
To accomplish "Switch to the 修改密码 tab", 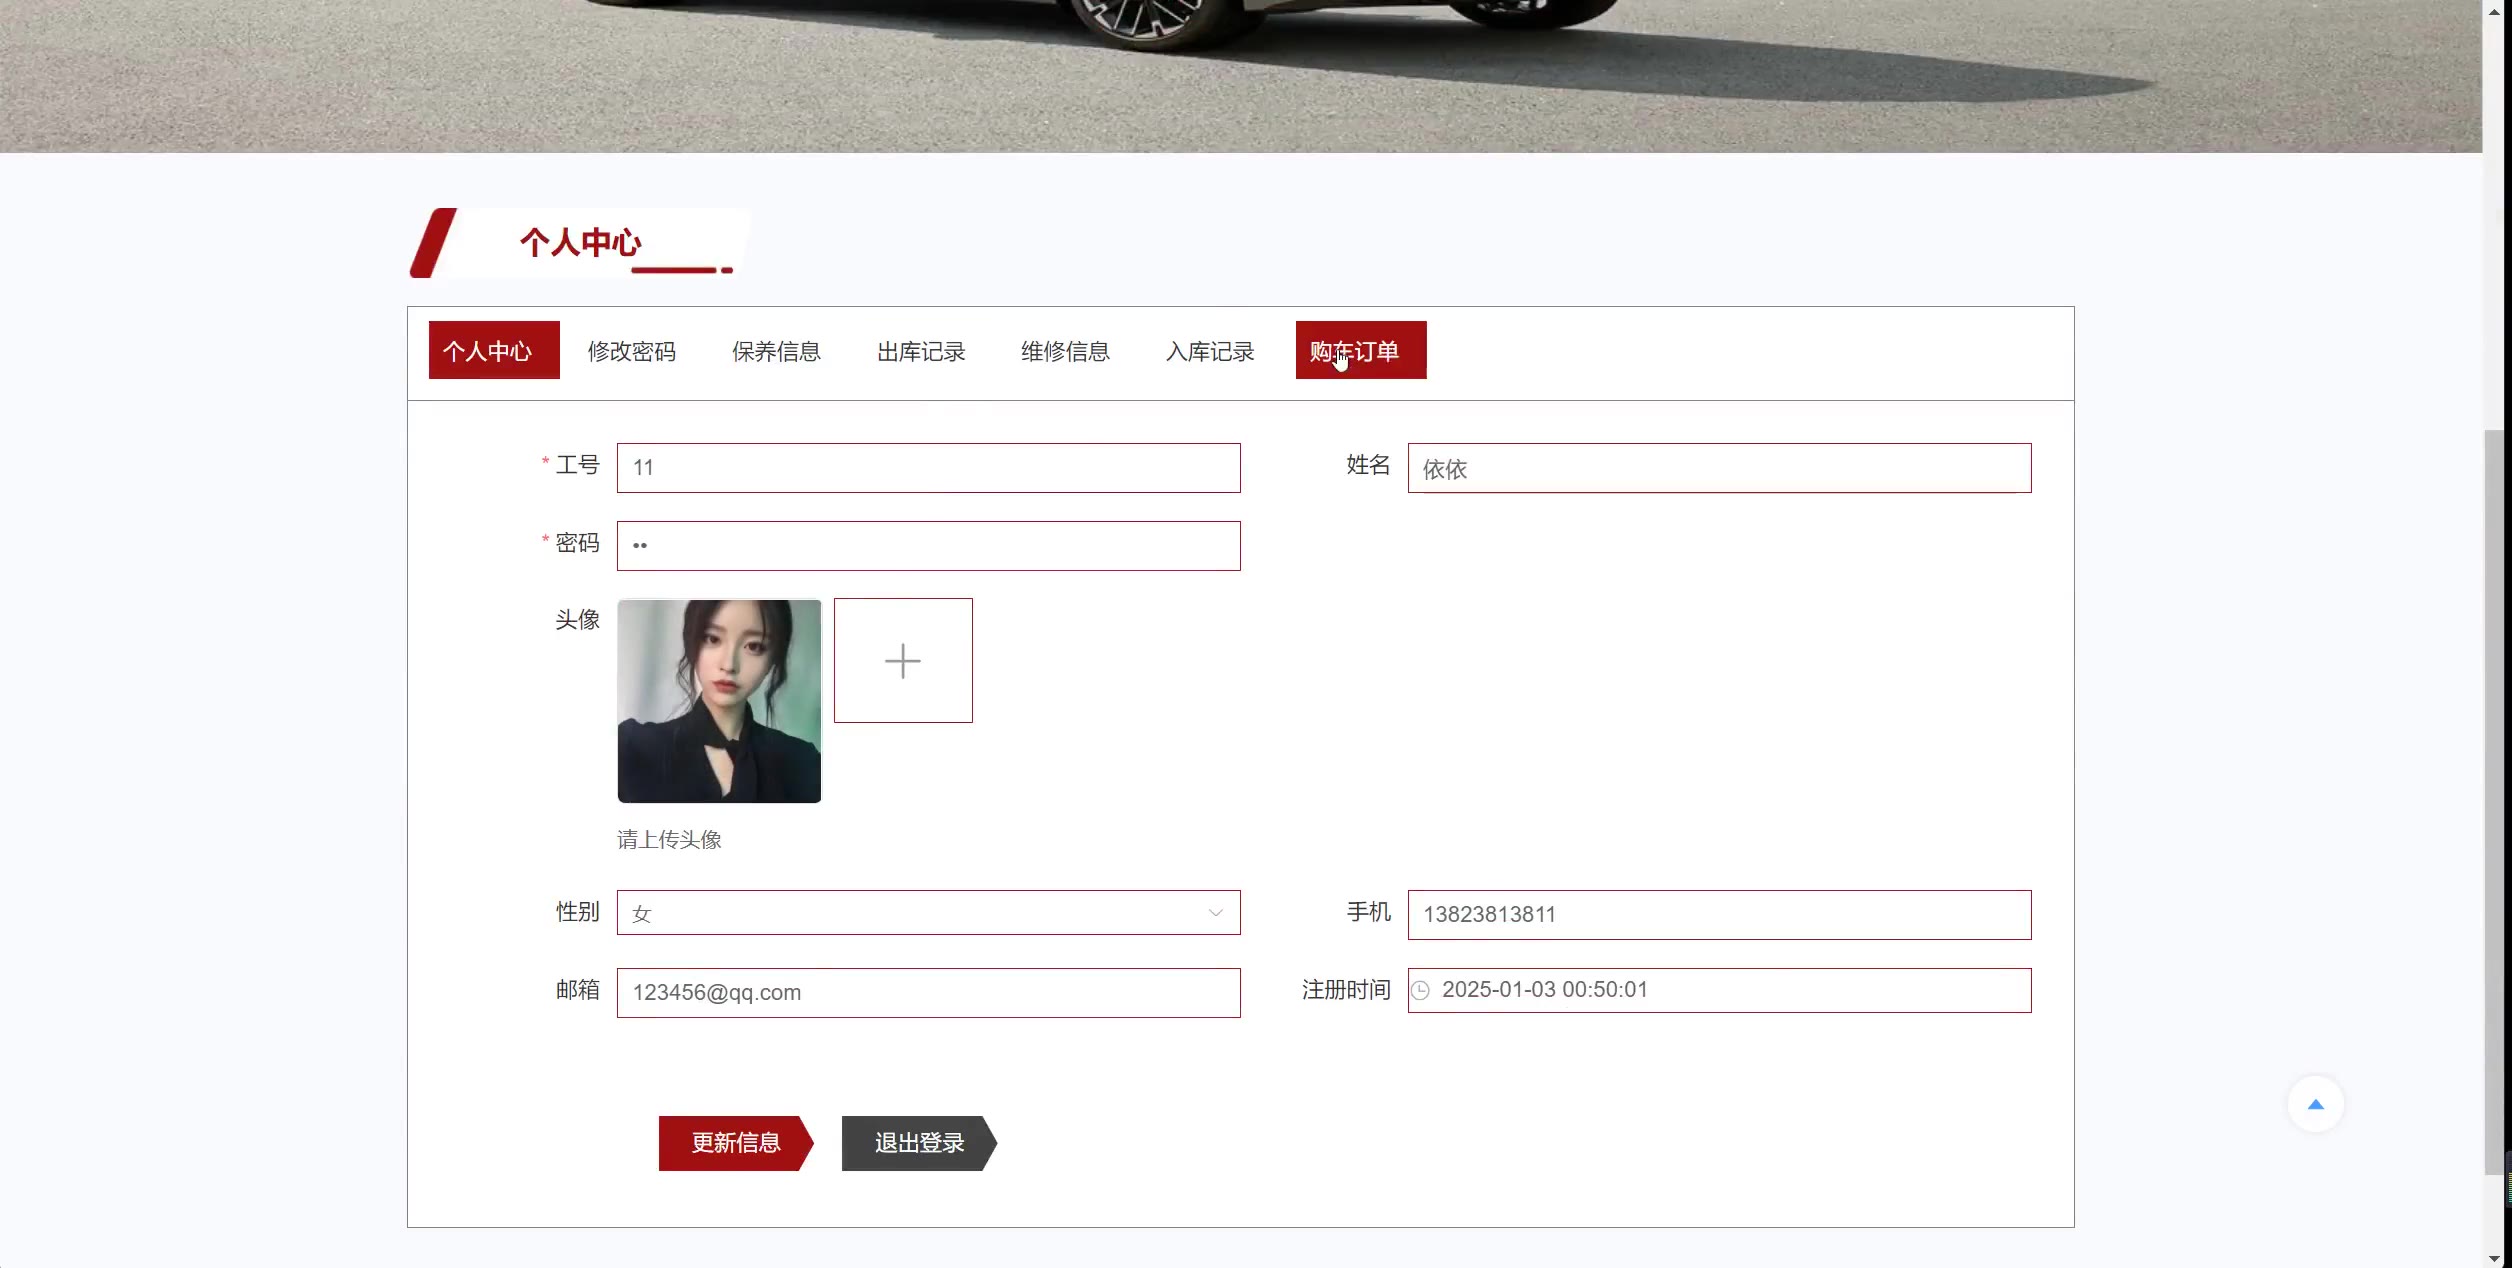I will click(x=631, y=351).
